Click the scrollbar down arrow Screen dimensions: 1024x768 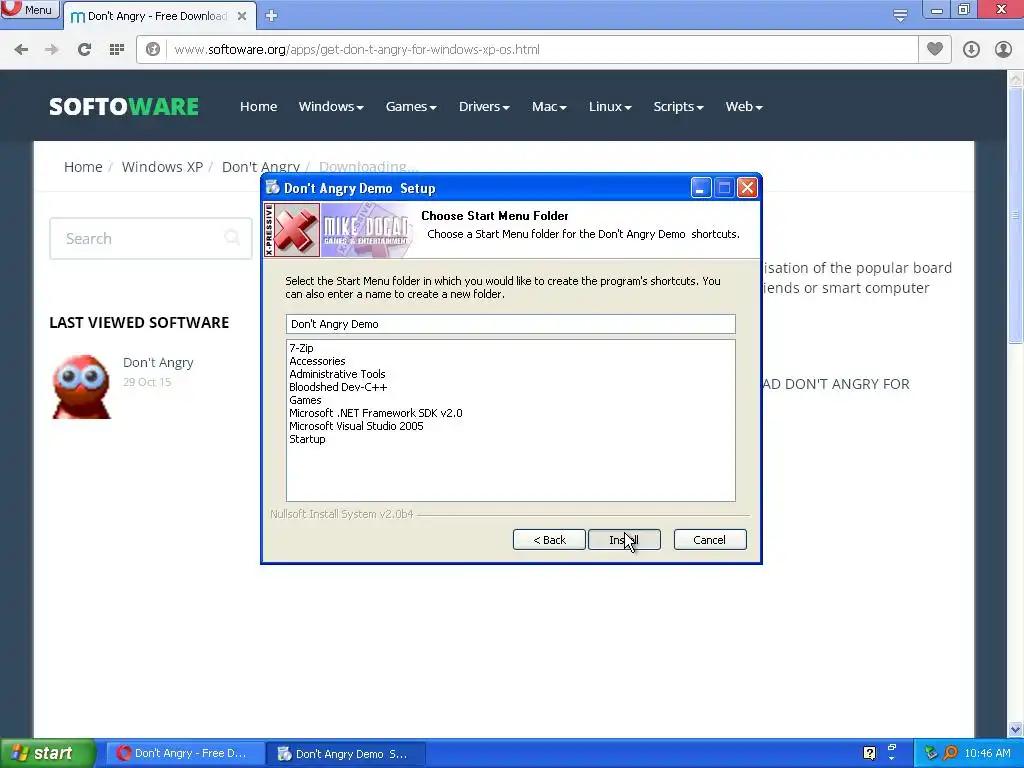click(x=1016, y=729)
